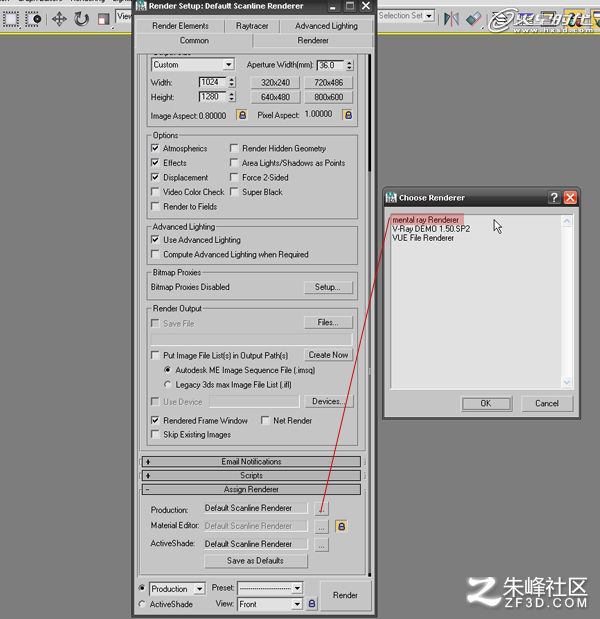Enable Video Color Check

[155, 192]
